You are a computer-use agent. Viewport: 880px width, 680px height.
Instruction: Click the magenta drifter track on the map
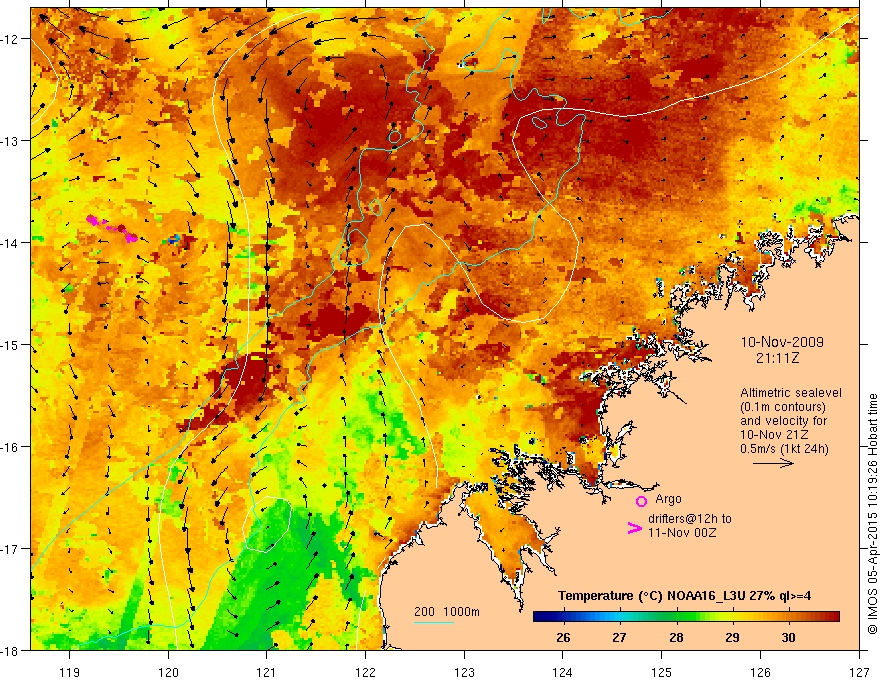pos(112,228)
